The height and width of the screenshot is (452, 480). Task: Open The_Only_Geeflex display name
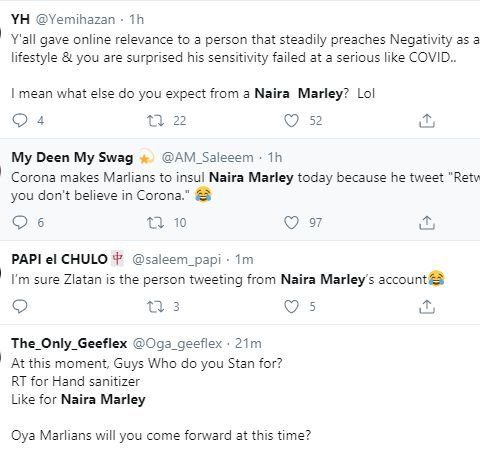(69, 343)
